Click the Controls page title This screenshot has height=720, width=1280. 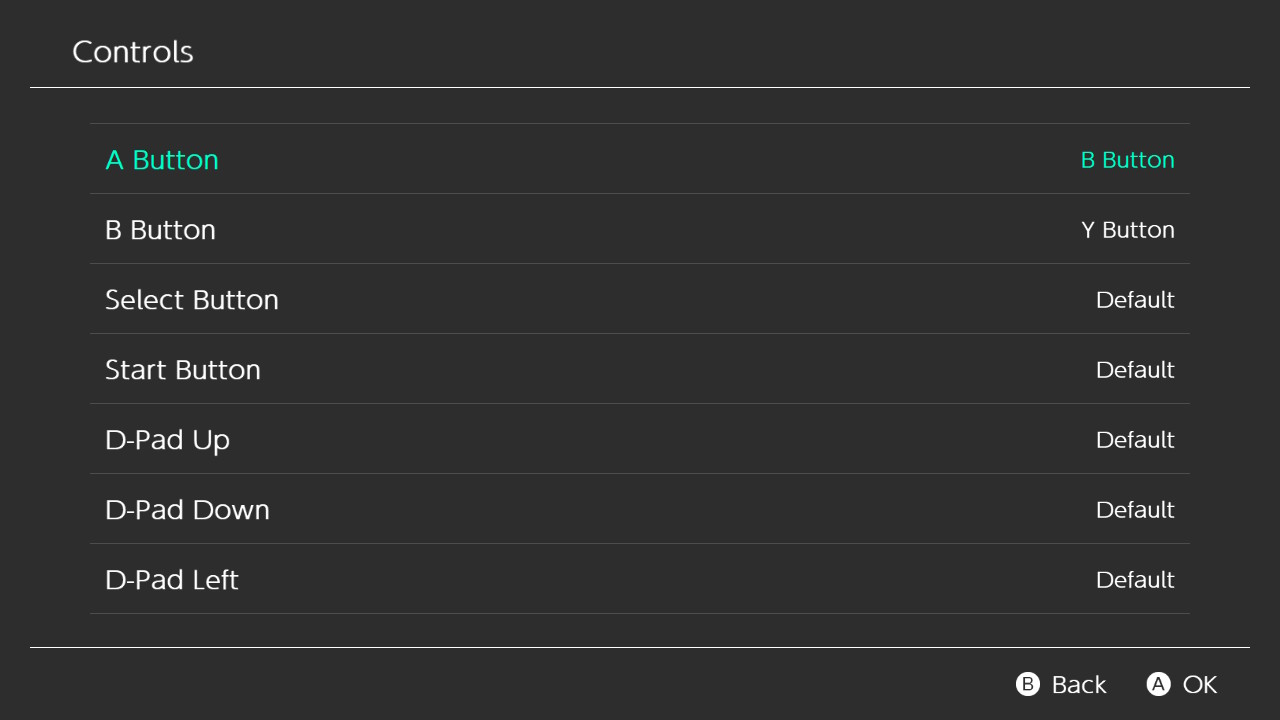pos(133,52)
